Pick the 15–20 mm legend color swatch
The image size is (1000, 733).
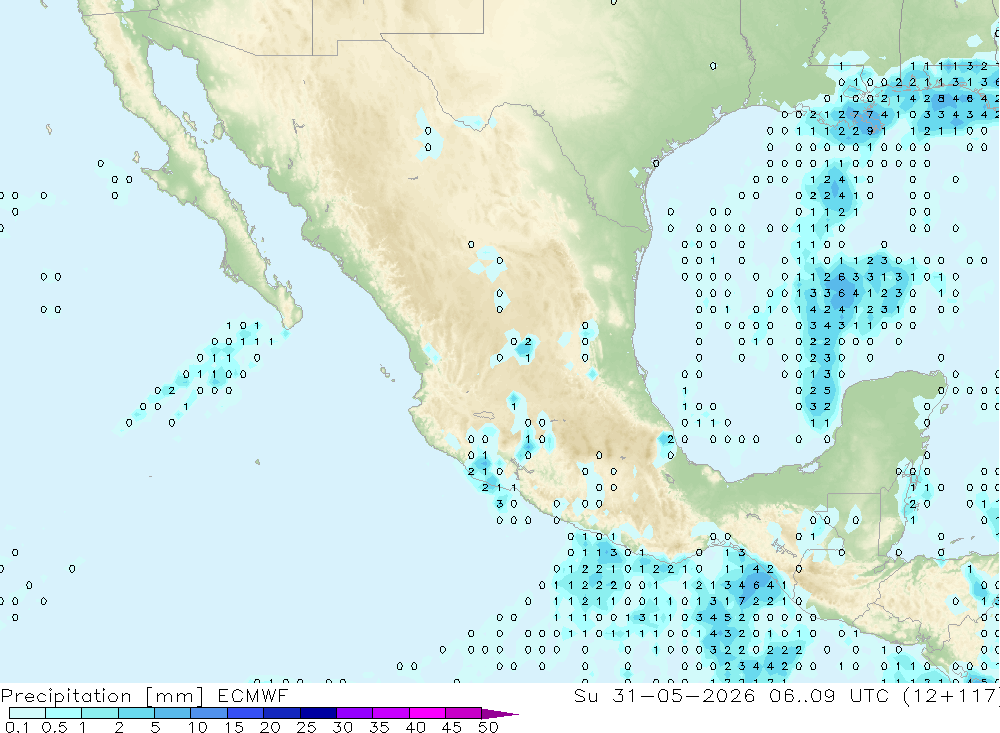coord(245,713)
